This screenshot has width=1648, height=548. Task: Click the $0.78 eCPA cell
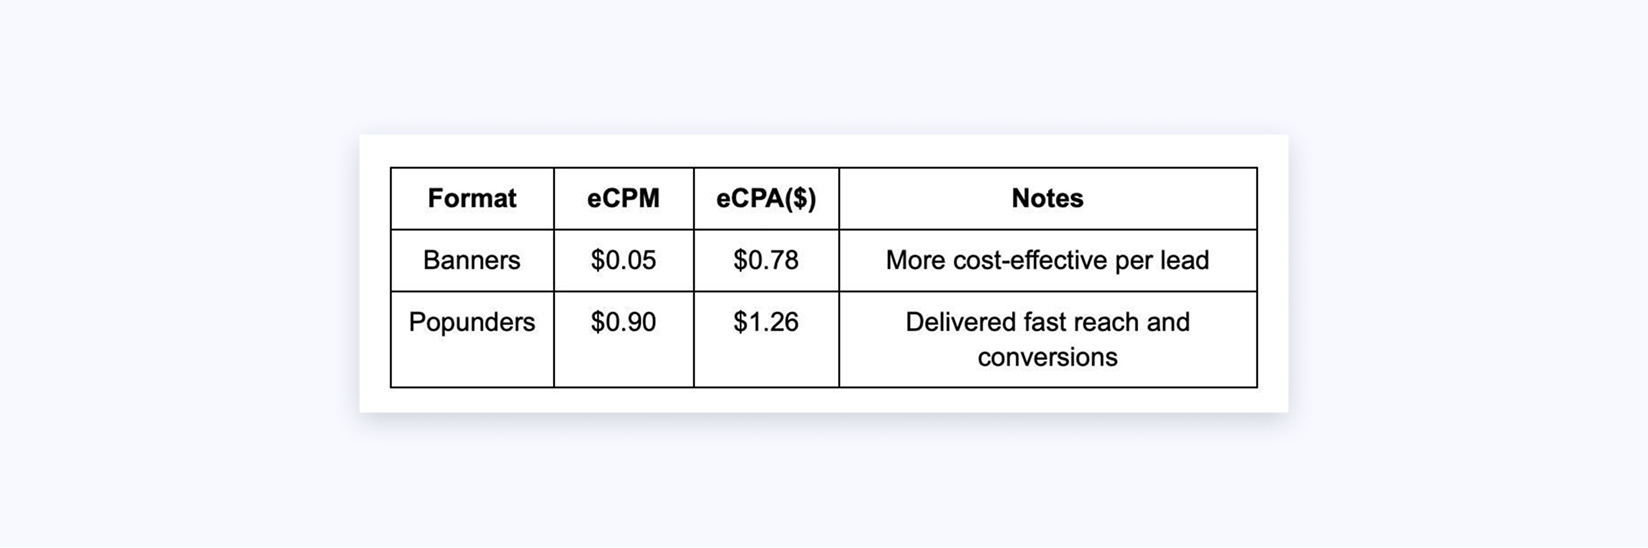pos(766,260)
